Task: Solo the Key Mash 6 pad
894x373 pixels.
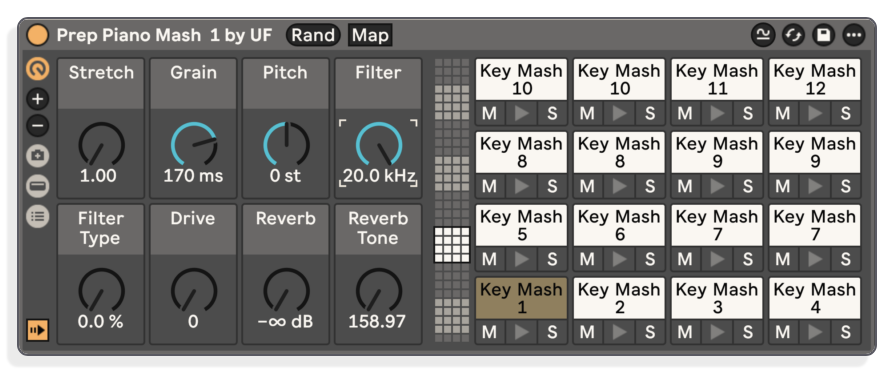Action: (x=650, y=259)
